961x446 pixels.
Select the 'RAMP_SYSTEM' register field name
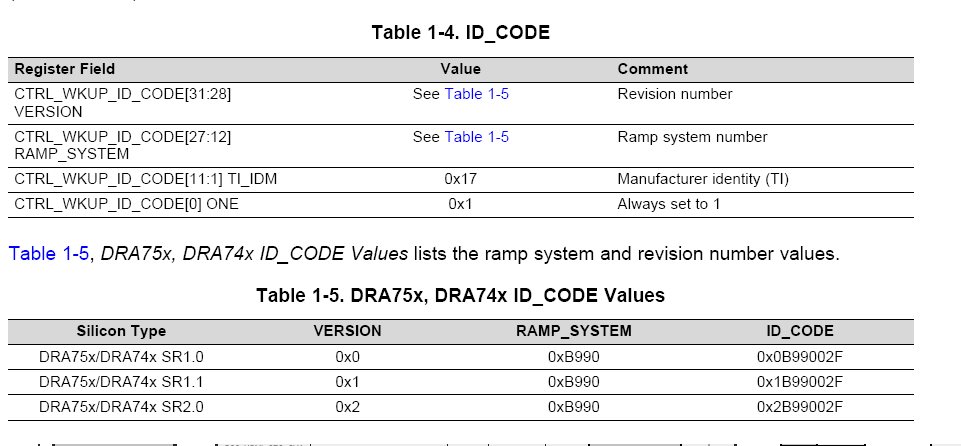click(72, 154)
